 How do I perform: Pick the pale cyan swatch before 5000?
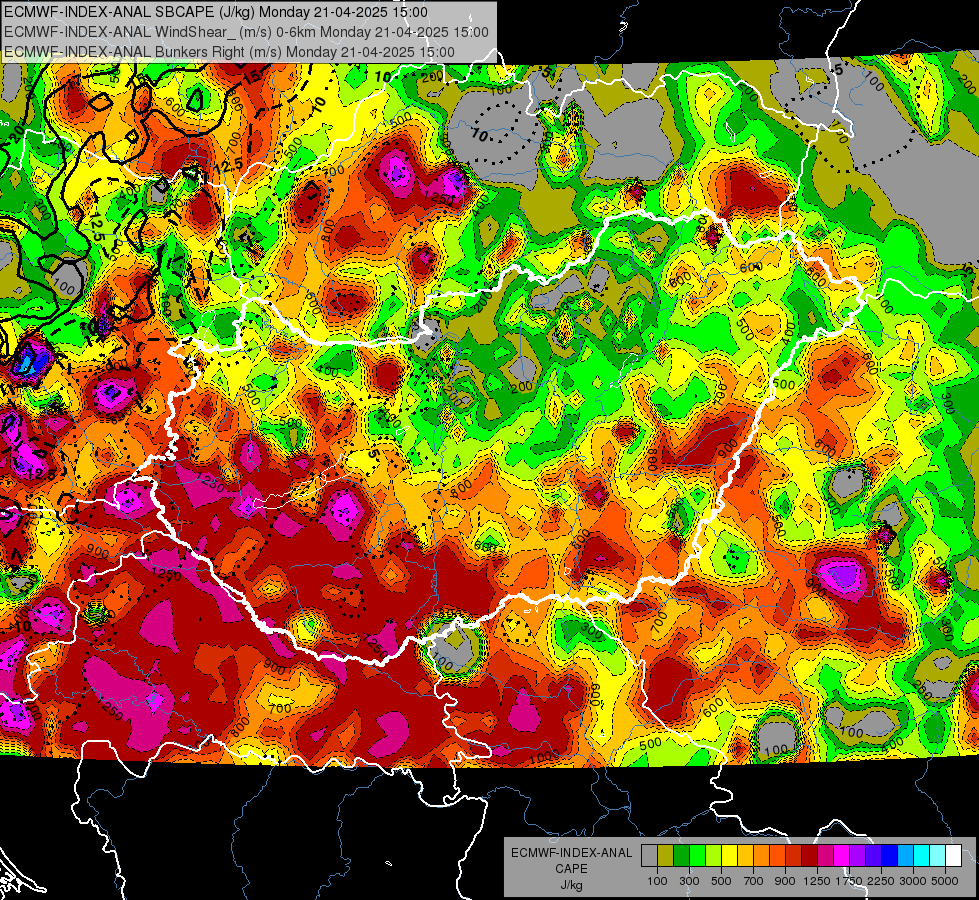tap(938, 855)
